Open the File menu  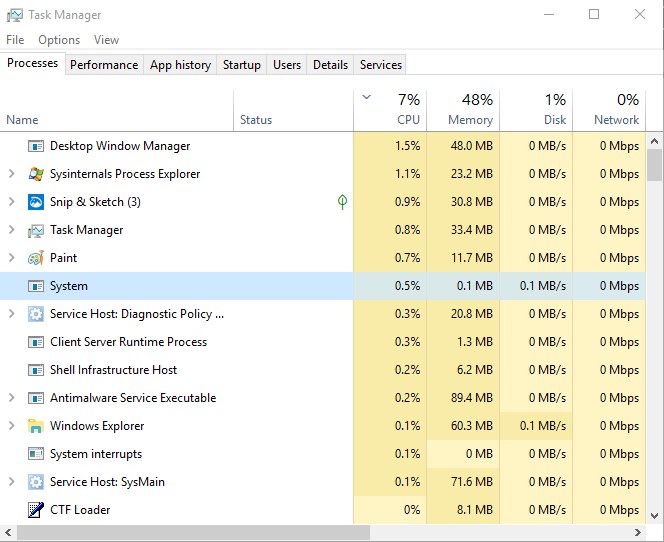[x=15, y=40]
